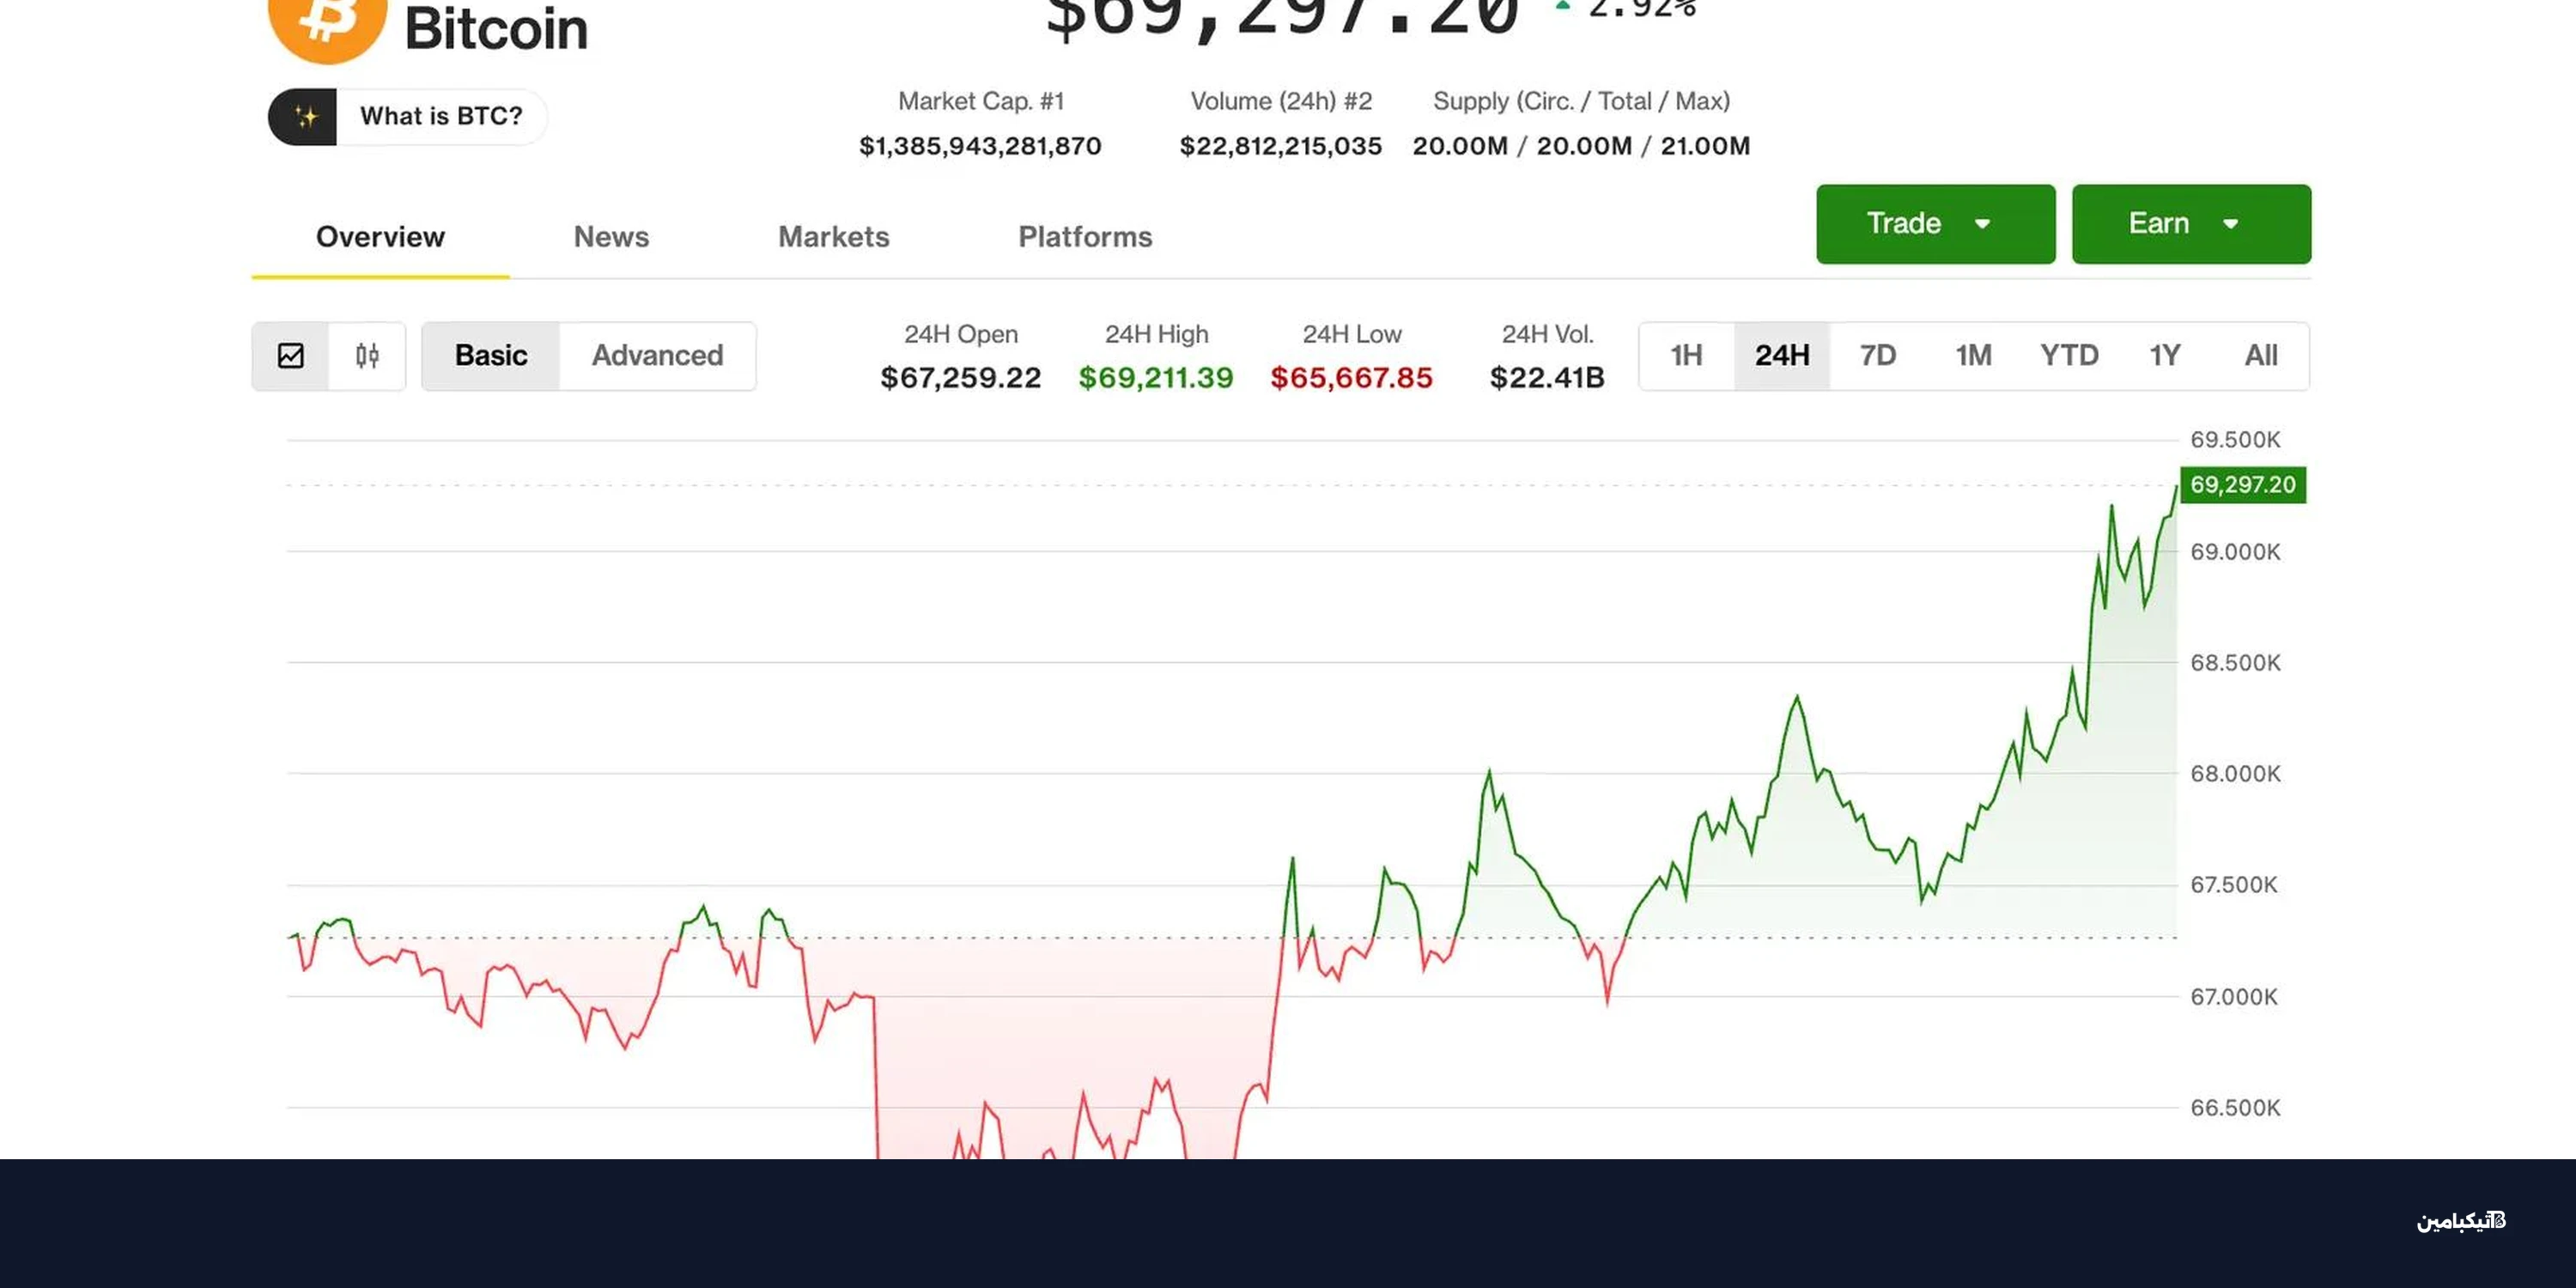Image resolution: width=2576 pixels, height=1288 pixels.
Task: Click the Earn dropdown arrow icon
Action: tap(2232, 224)
